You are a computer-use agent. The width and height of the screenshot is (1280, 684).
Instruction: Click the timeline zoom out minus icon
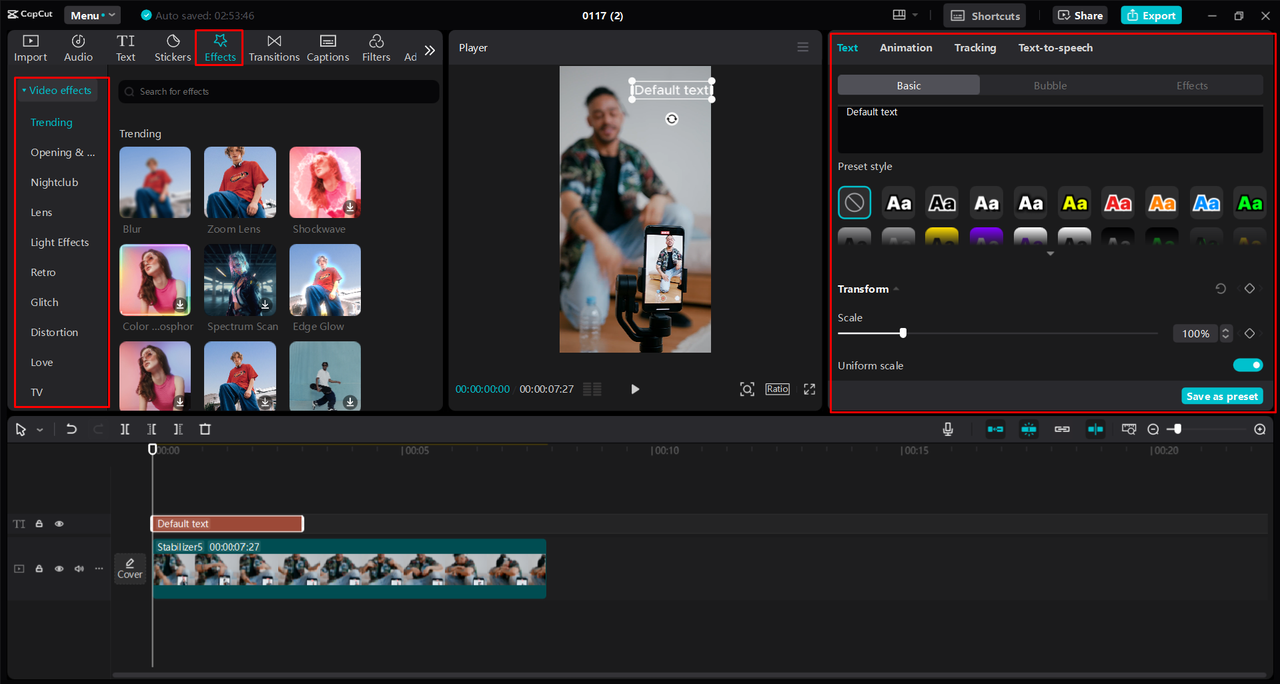point(1153,429)
